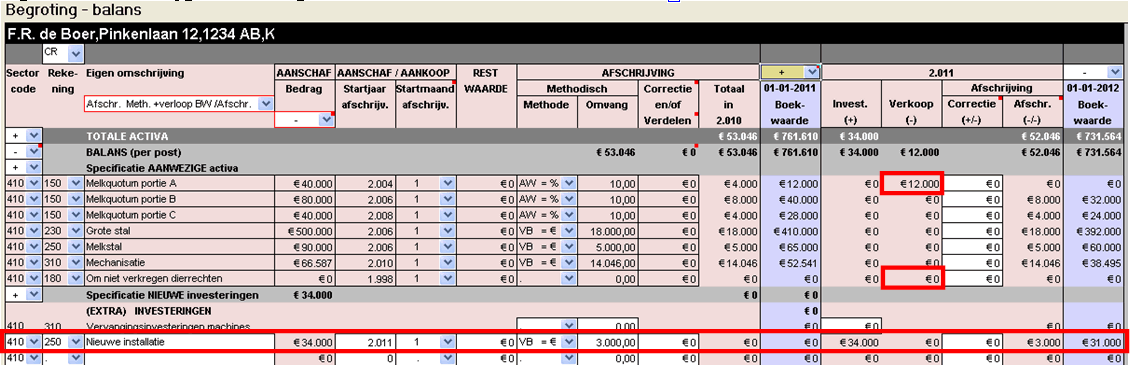Open the '-' dropdown above 01-01-2012
This screenshot has height=368, width=1130.
tap(1116, 72)
